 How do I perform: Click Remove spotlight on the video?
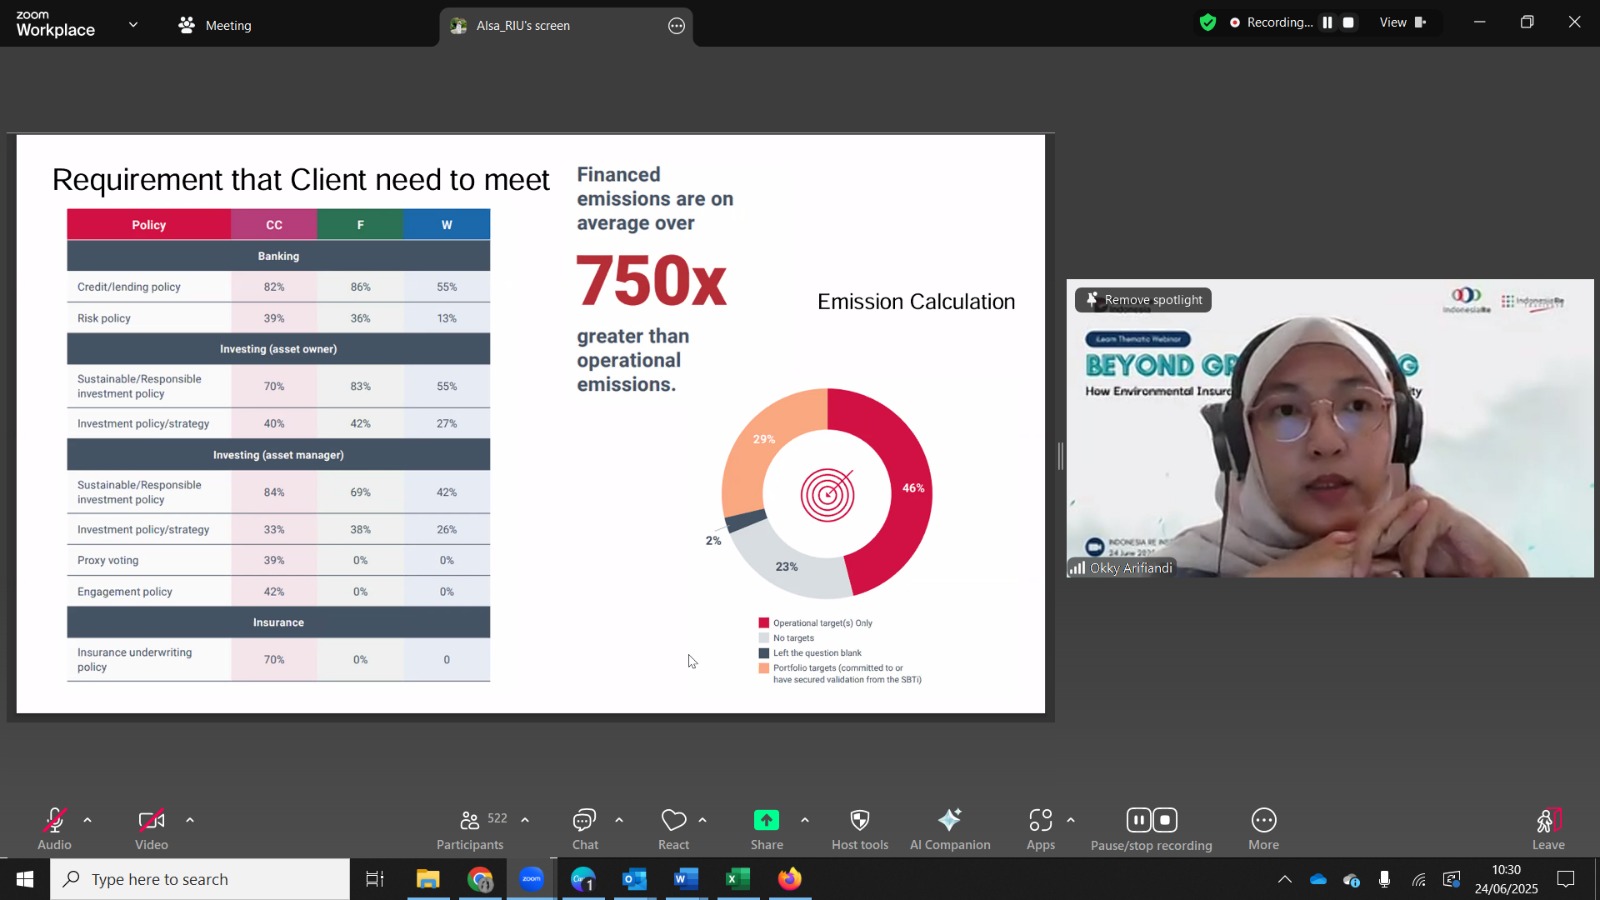(1143, 300)
